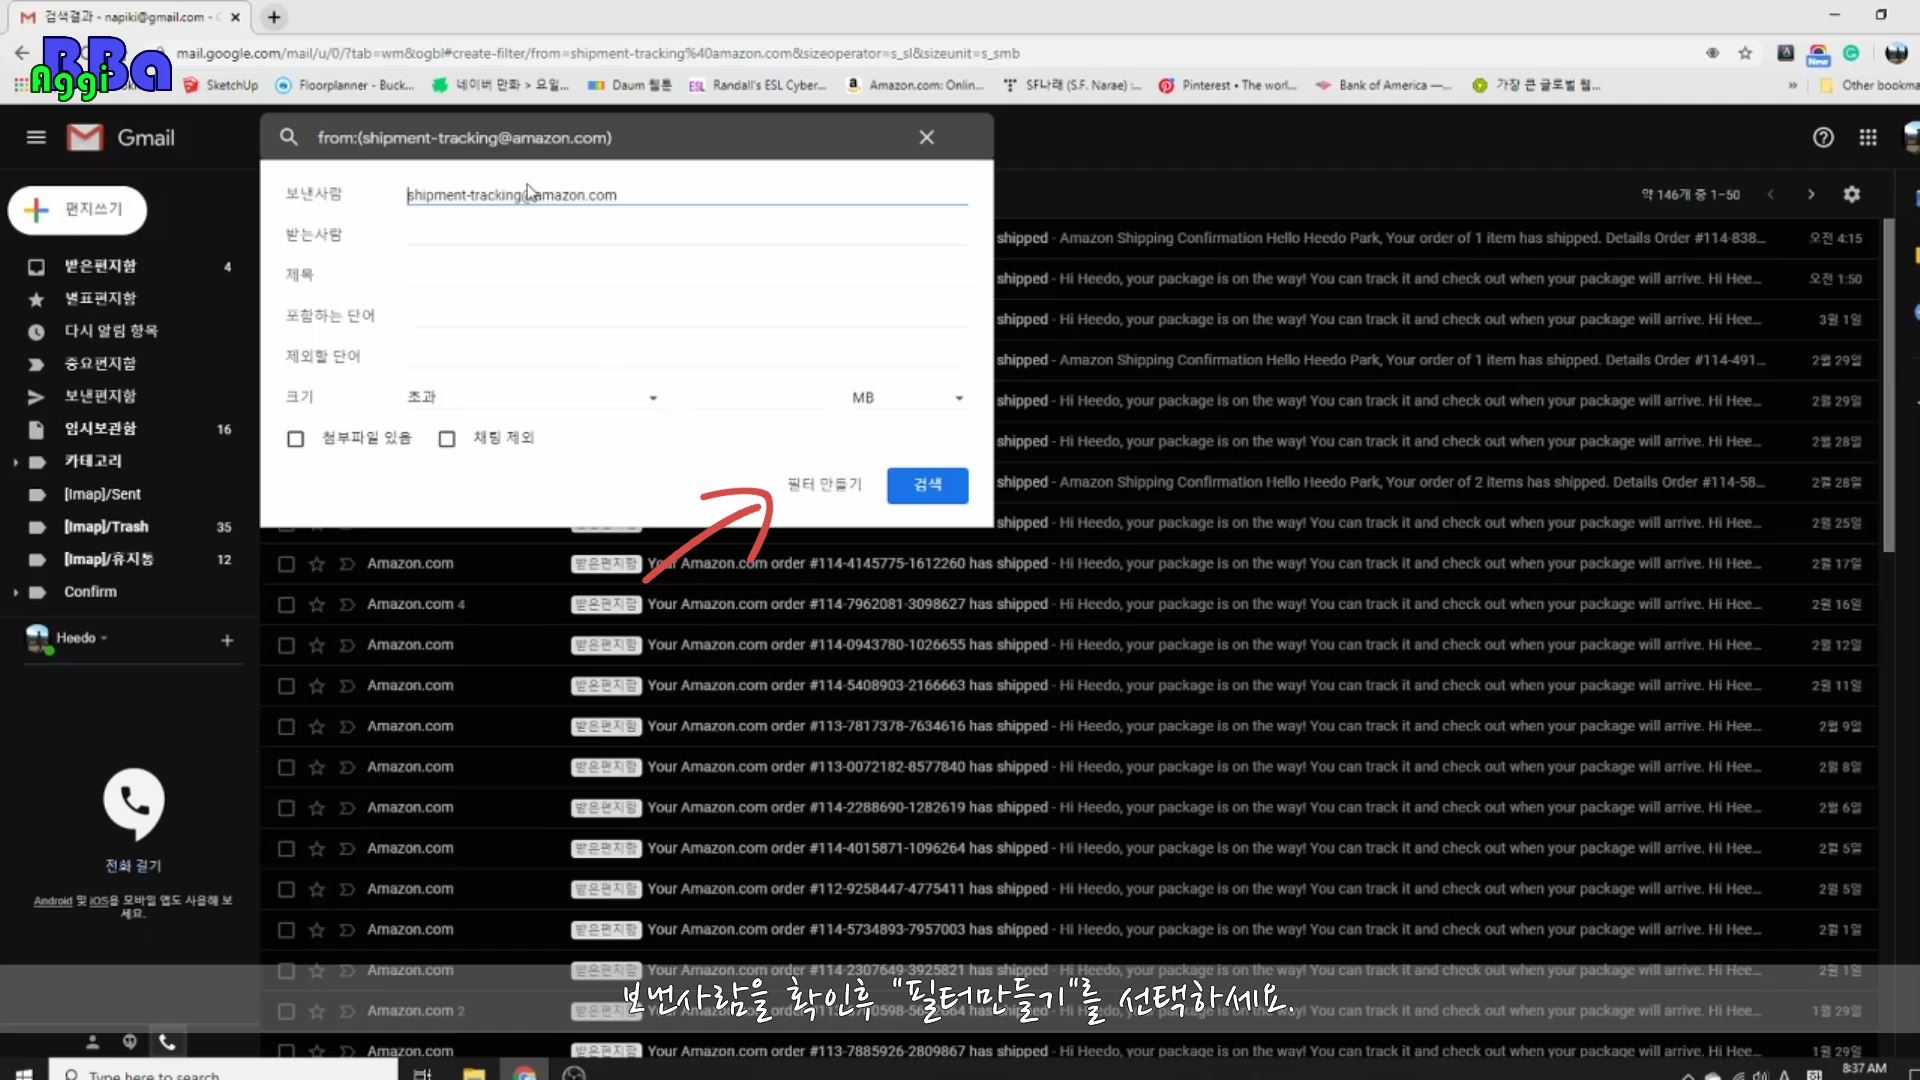Open the Google apps grid icon
Image resolution: width=1920 pixels, height=1080 pixels.
click(1867, 137)
